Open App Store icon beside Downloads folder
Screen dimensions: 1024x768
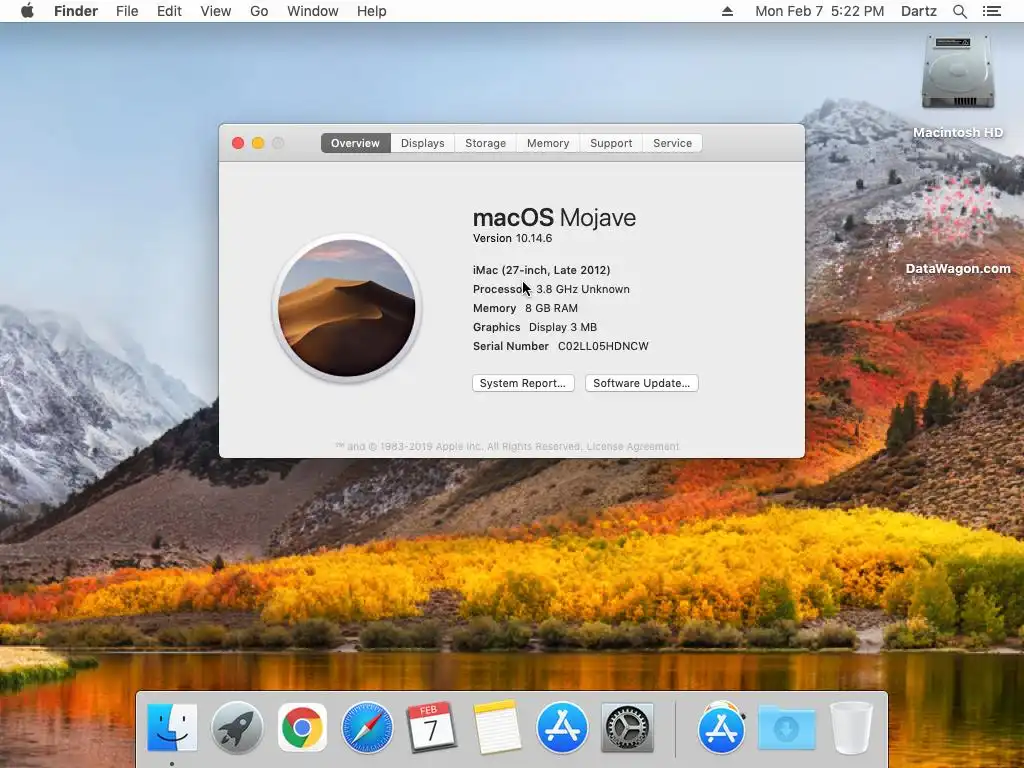(721, 727)
